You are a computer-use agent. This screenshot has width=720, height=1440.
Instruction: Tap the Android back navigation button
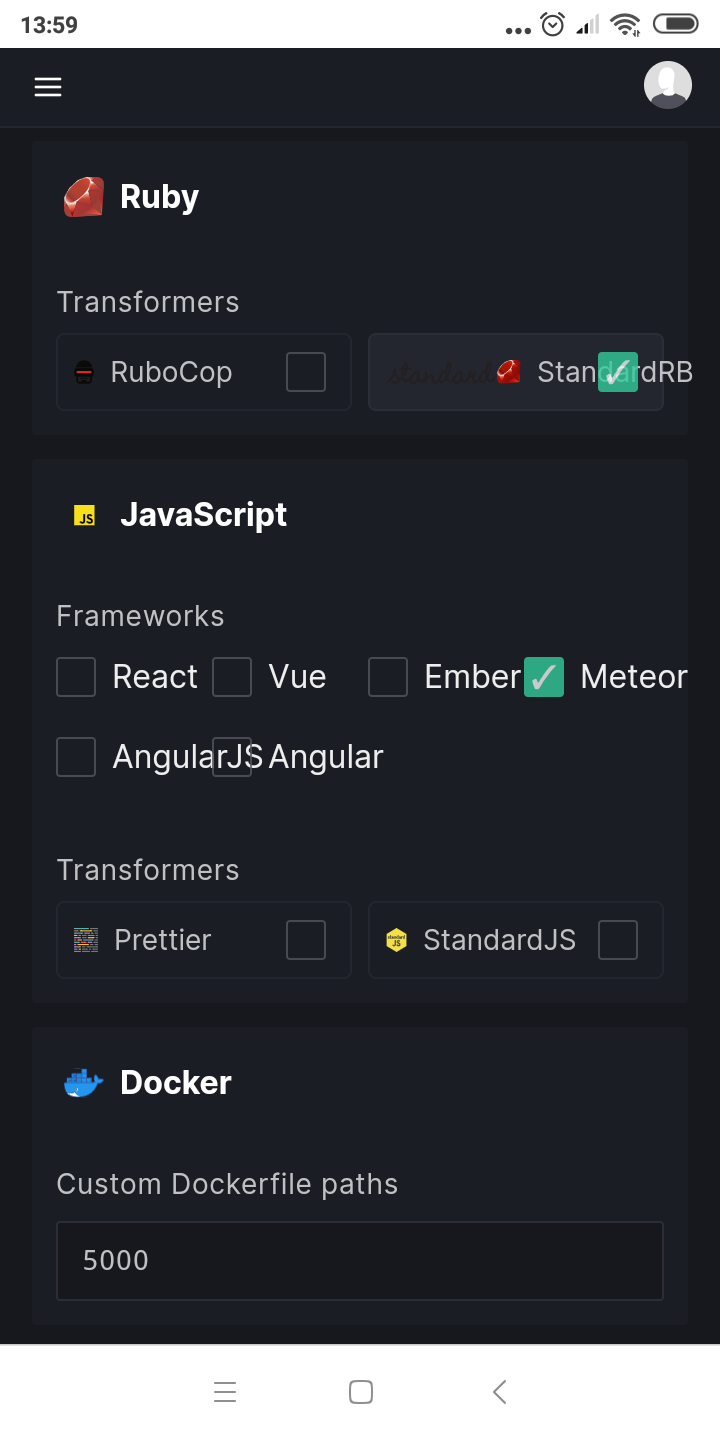coord(500,1392)
